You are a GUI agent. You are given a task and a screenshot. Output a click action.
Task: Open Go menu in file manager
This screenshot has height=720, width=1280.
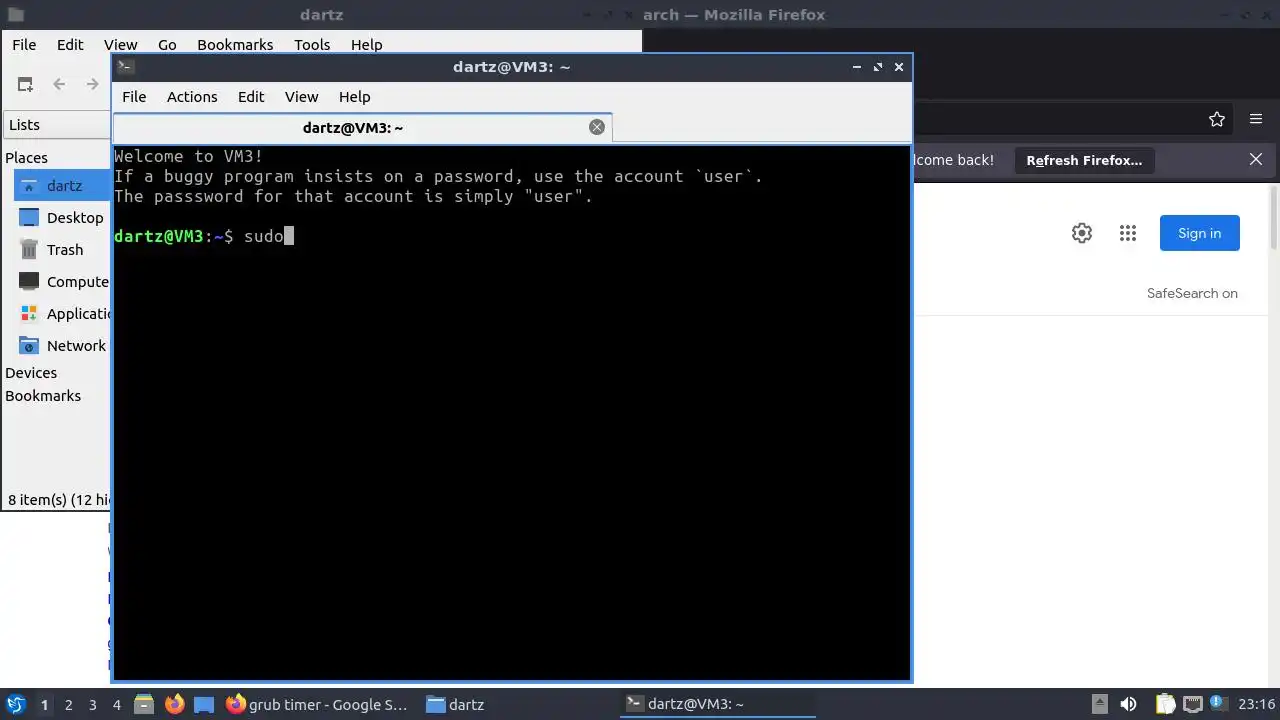click(x=167, y=45)
